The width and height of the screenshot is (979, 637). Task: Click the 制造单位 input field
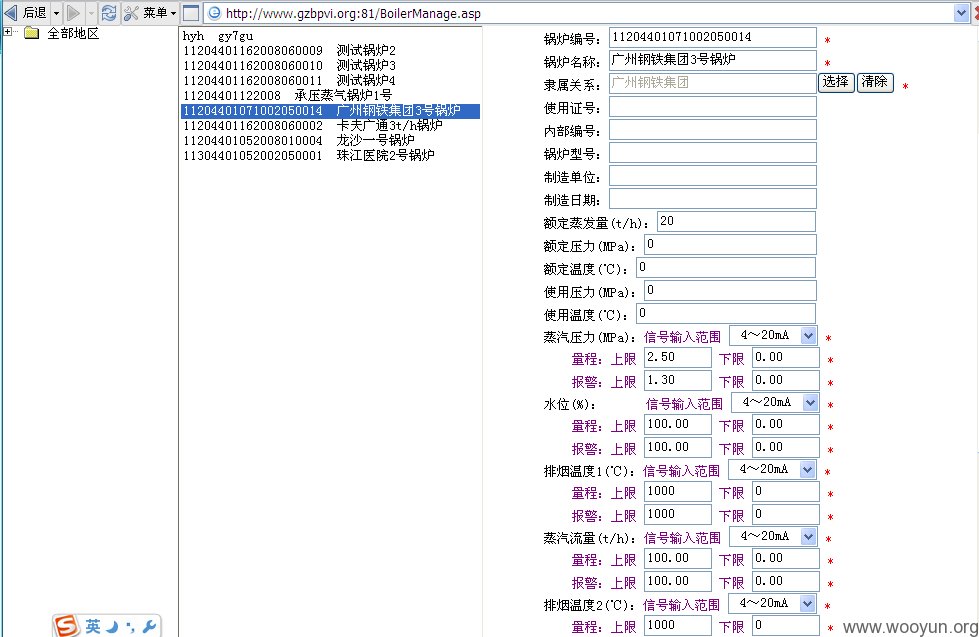click(712, 175)
